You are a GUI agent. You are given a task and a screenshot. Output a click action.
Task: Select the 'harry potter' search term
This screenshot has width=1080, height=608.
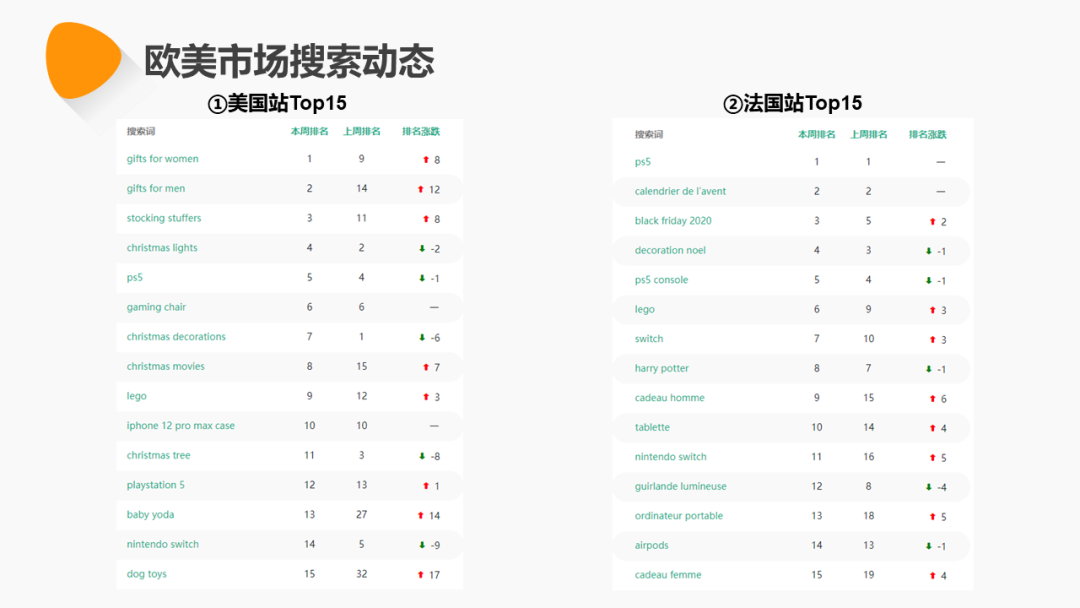[662, 368]
